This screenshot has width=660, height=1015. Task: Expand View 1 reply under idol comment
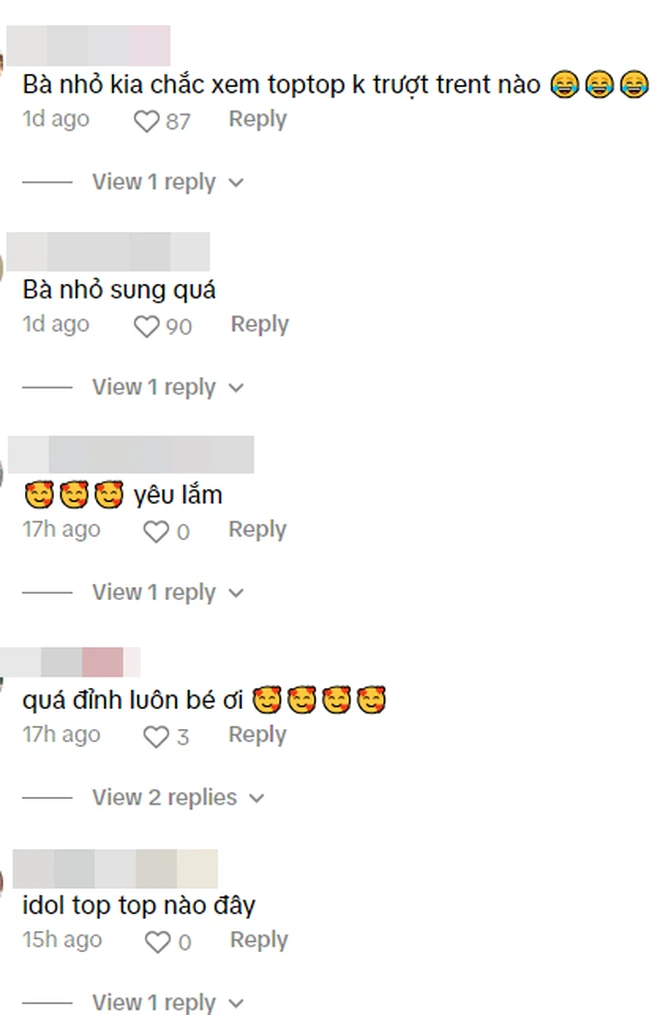[168, 1002]
